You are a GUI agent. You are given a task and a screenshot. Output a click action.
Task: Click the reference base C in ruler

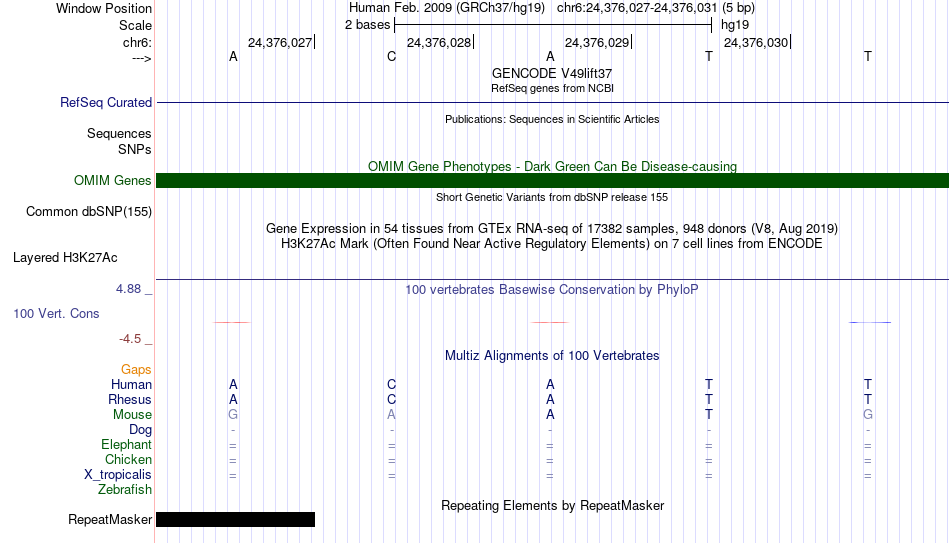pos(391,56)
